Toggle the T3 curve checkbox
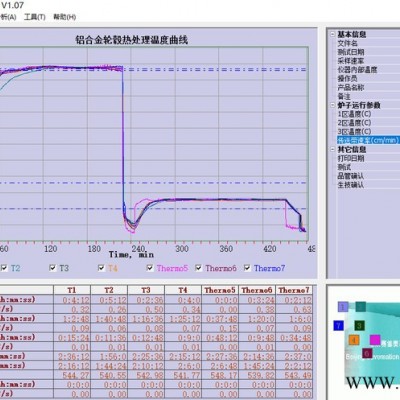Screen dimensions: 400x400 (53, 268)
